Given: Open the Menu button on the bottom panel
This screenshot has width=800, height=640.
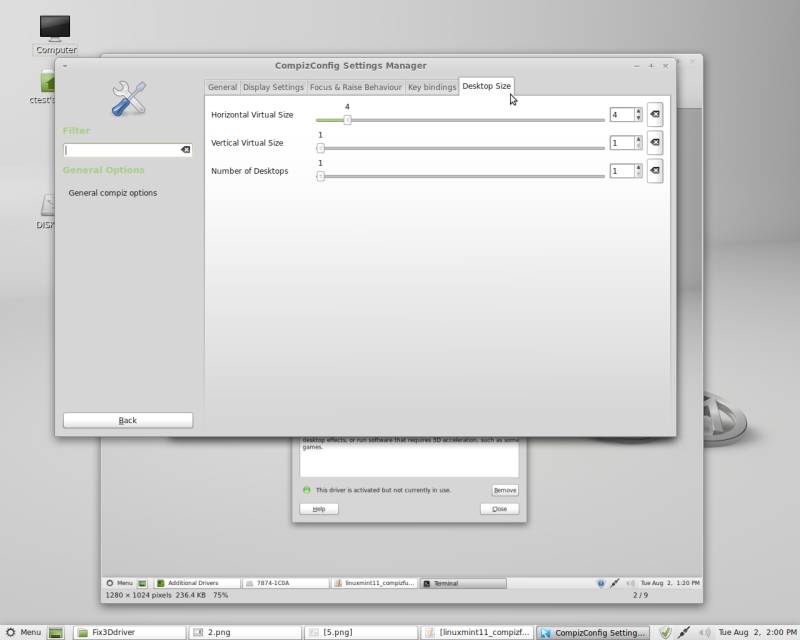Looking at the screenshot, I should tap(23, 632).
